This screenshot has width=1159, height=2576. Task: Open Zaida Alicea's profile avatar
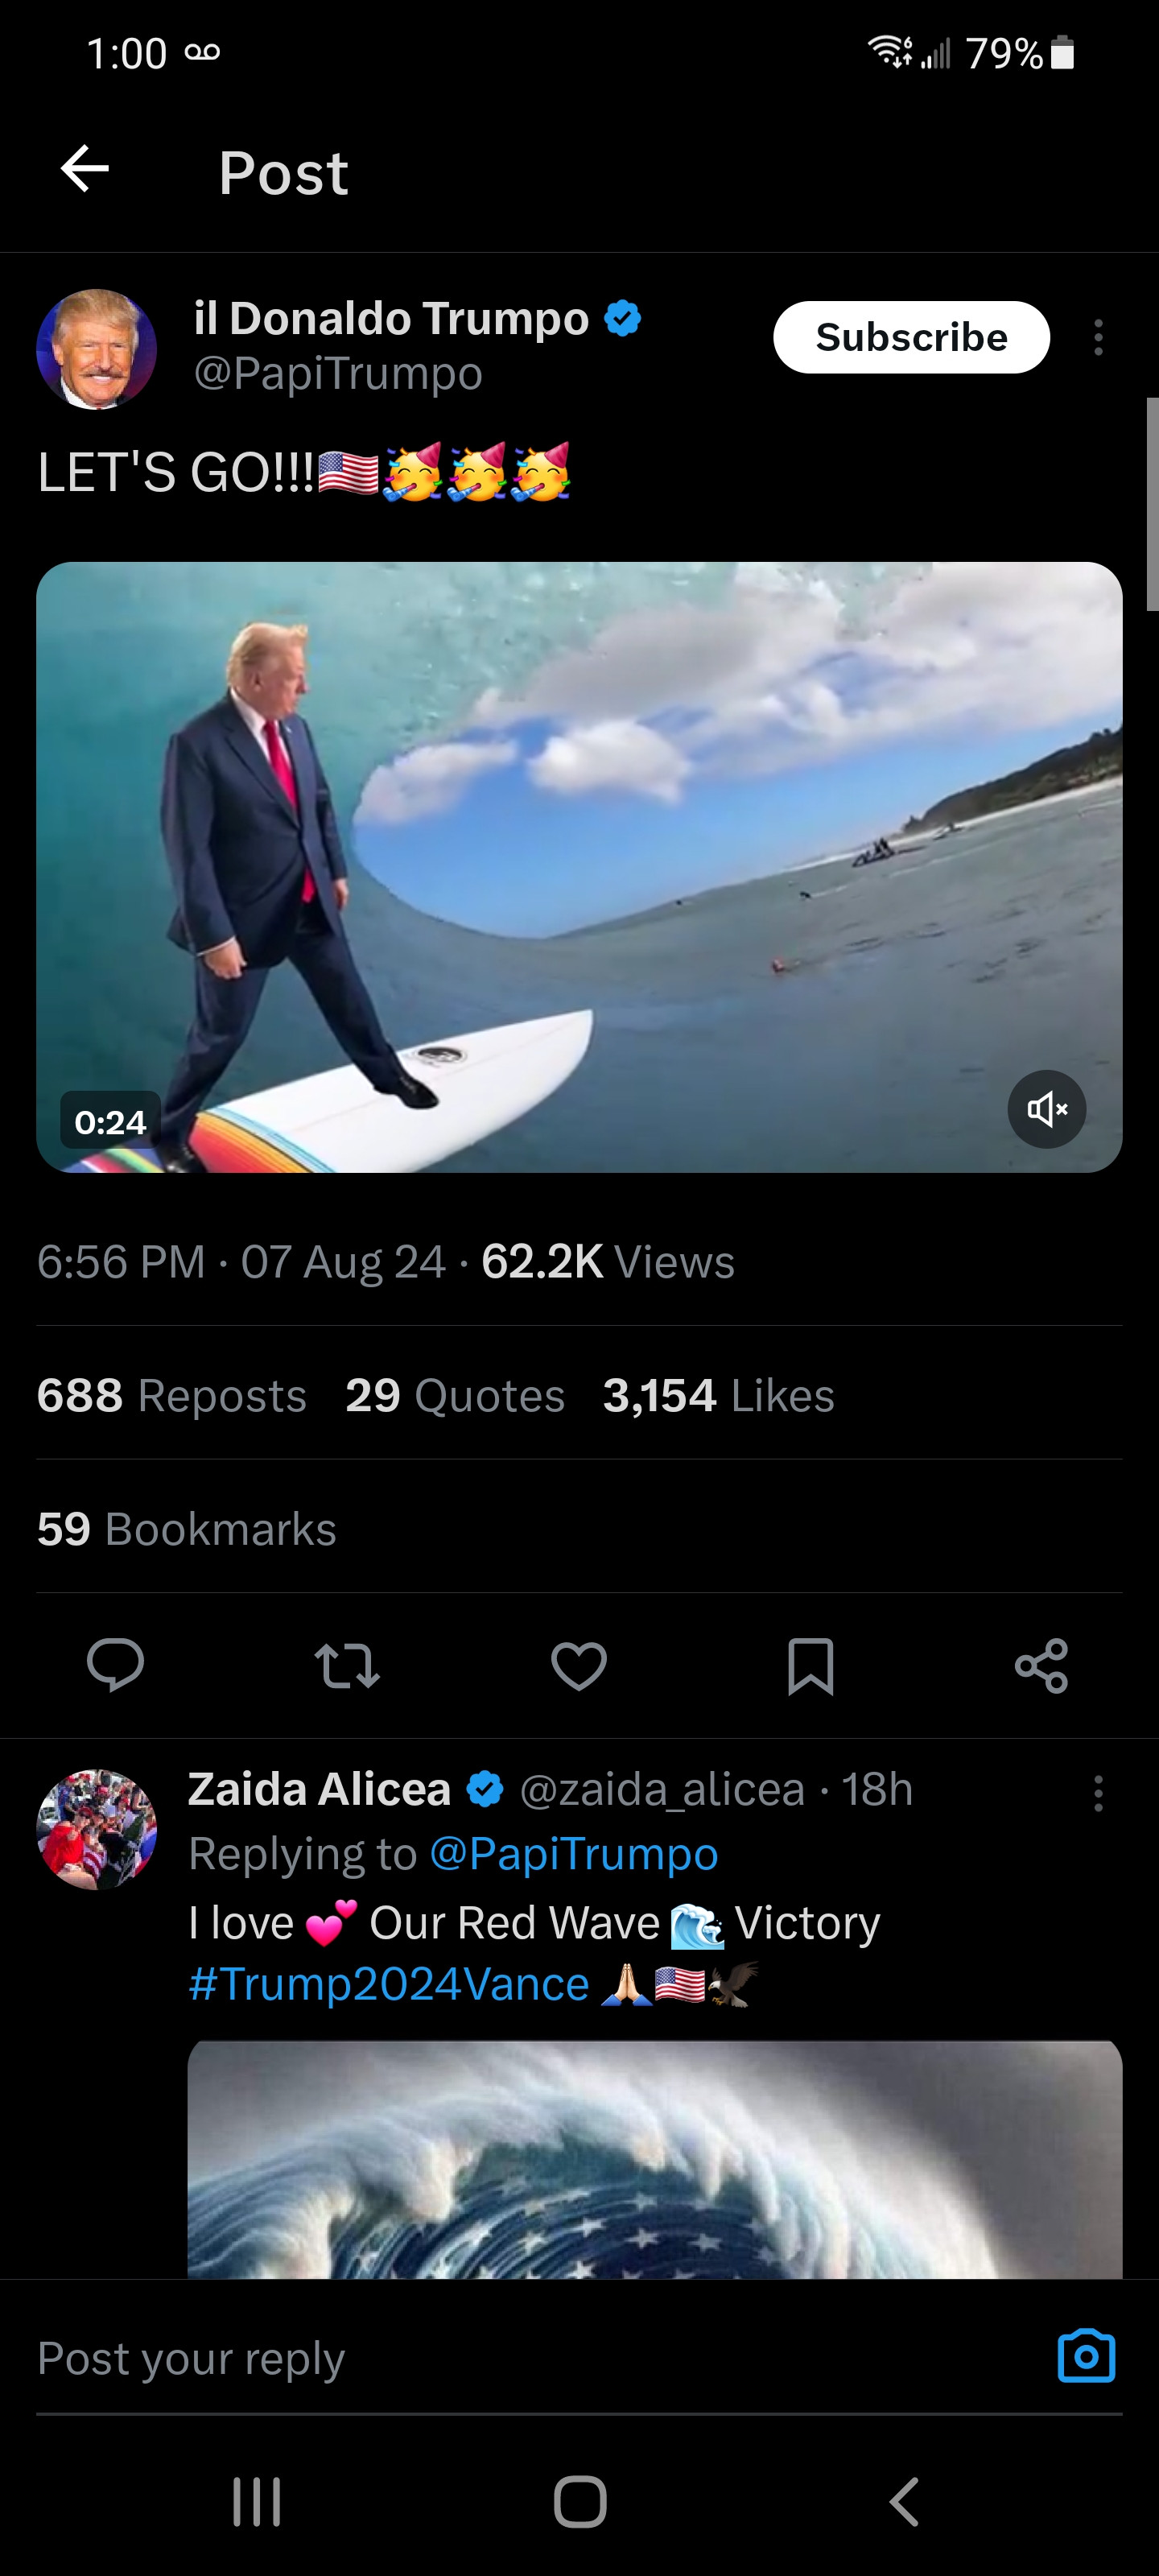pos(96,1829)
